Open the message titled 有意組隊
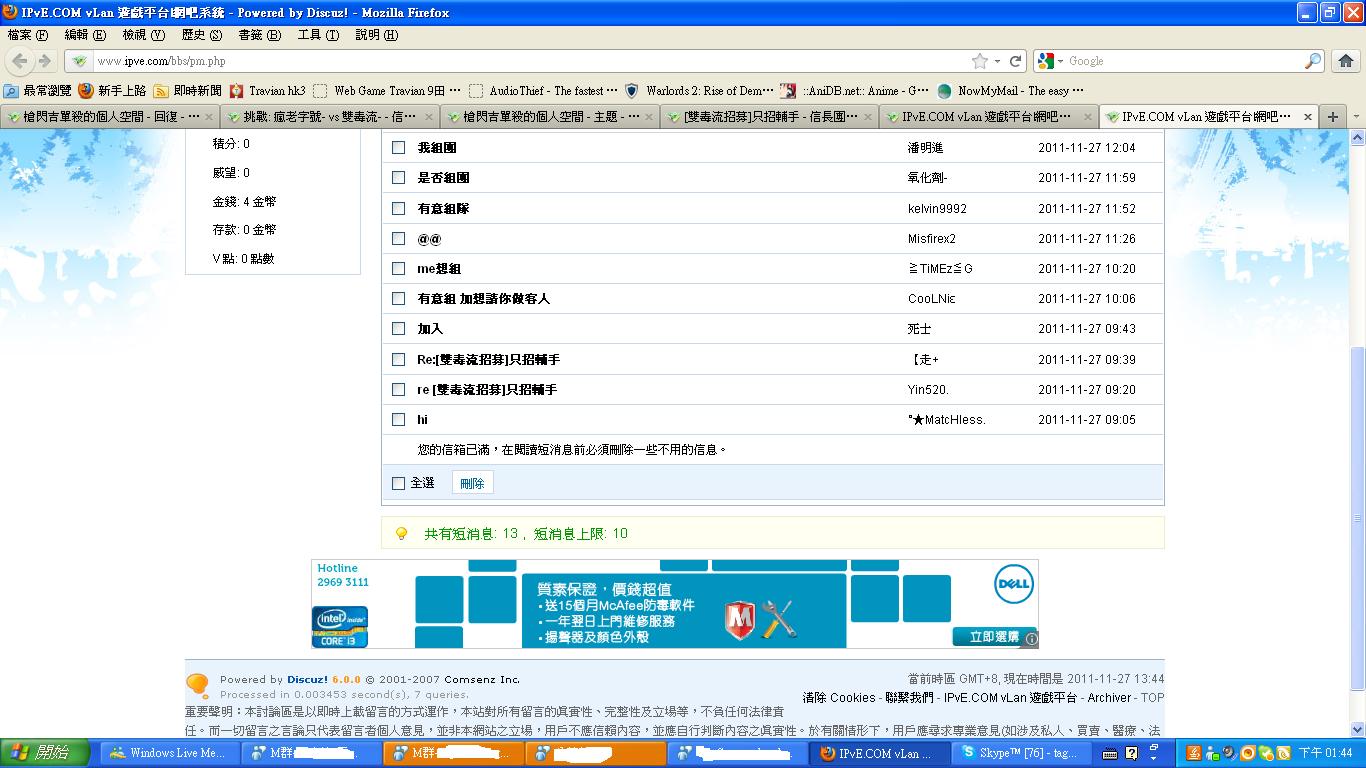The height and width of the screenshot is (768, 1366). 443,209
